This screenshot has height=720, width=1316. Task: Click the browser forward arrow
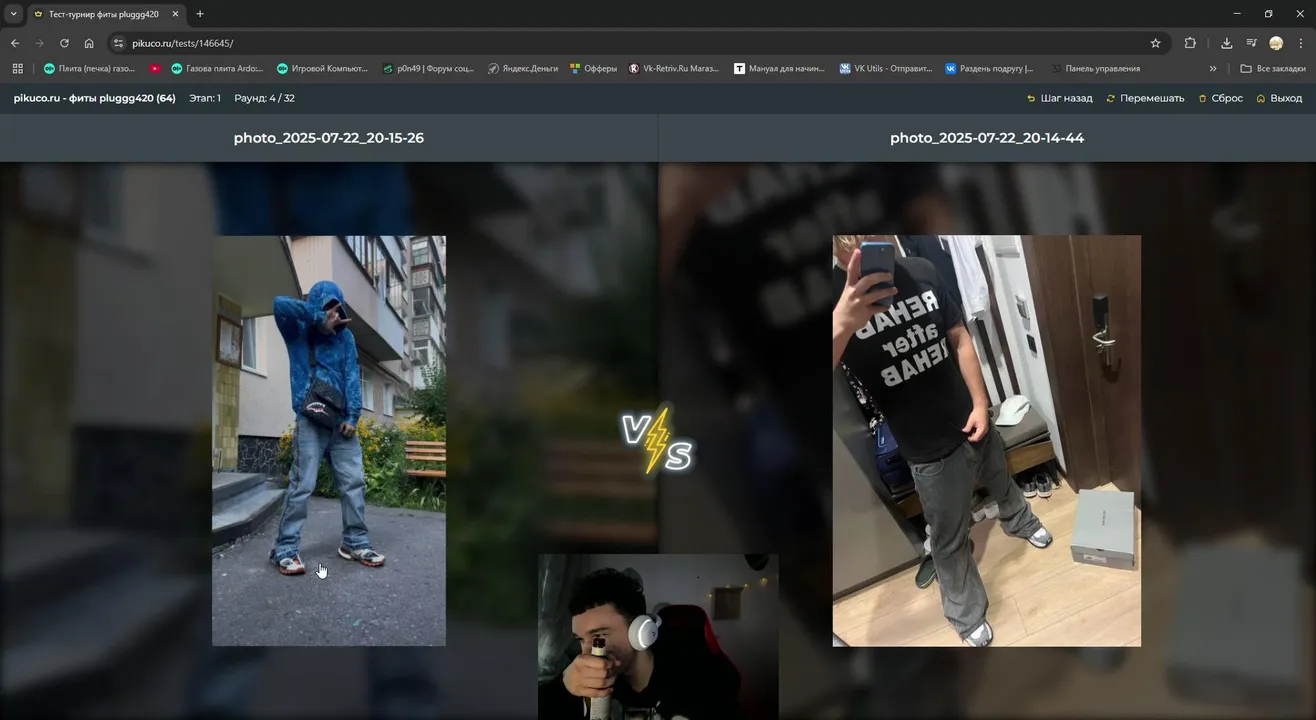tap(40, 43)
